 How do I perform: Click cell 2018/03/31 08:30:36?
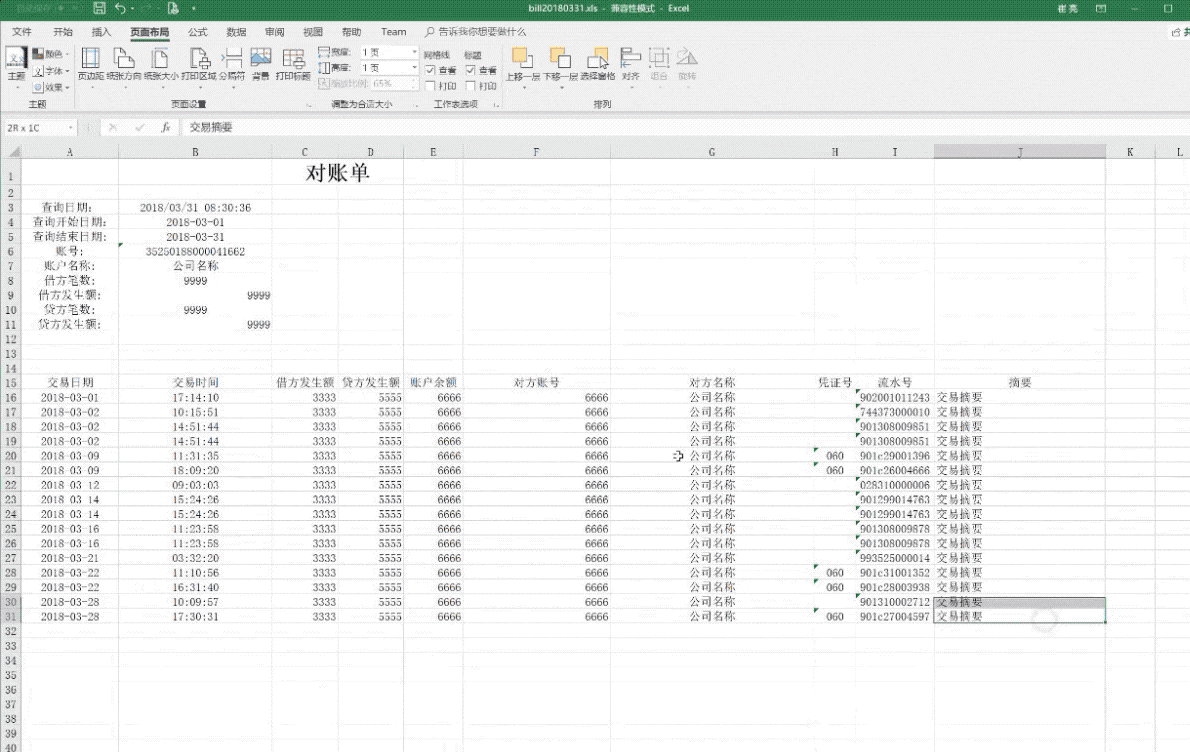click(x=195, y=207)
